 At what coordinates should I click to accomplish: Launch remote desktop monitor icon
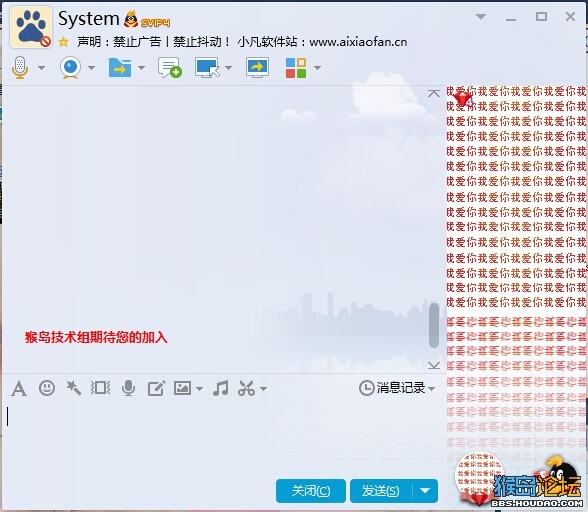point(207,68)
